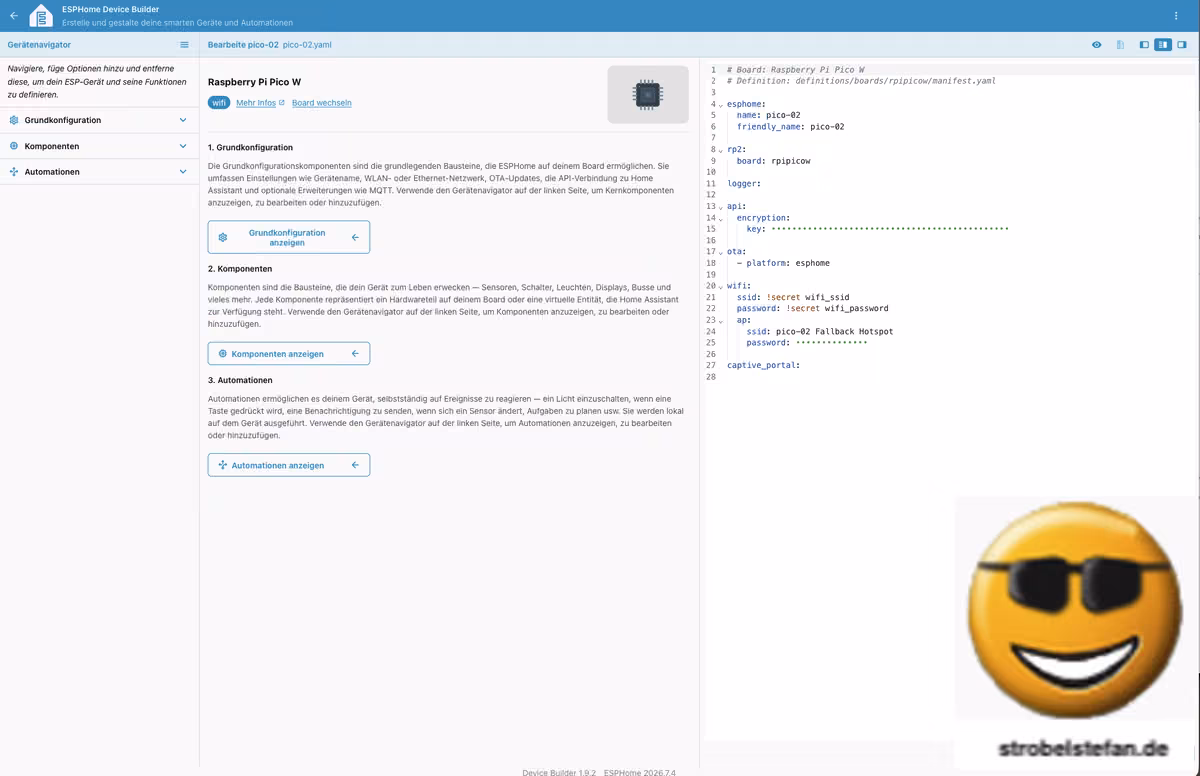1200x776 pixels.
Task: Fold the esphome block at line 4
Action: (x=721, y=104)
